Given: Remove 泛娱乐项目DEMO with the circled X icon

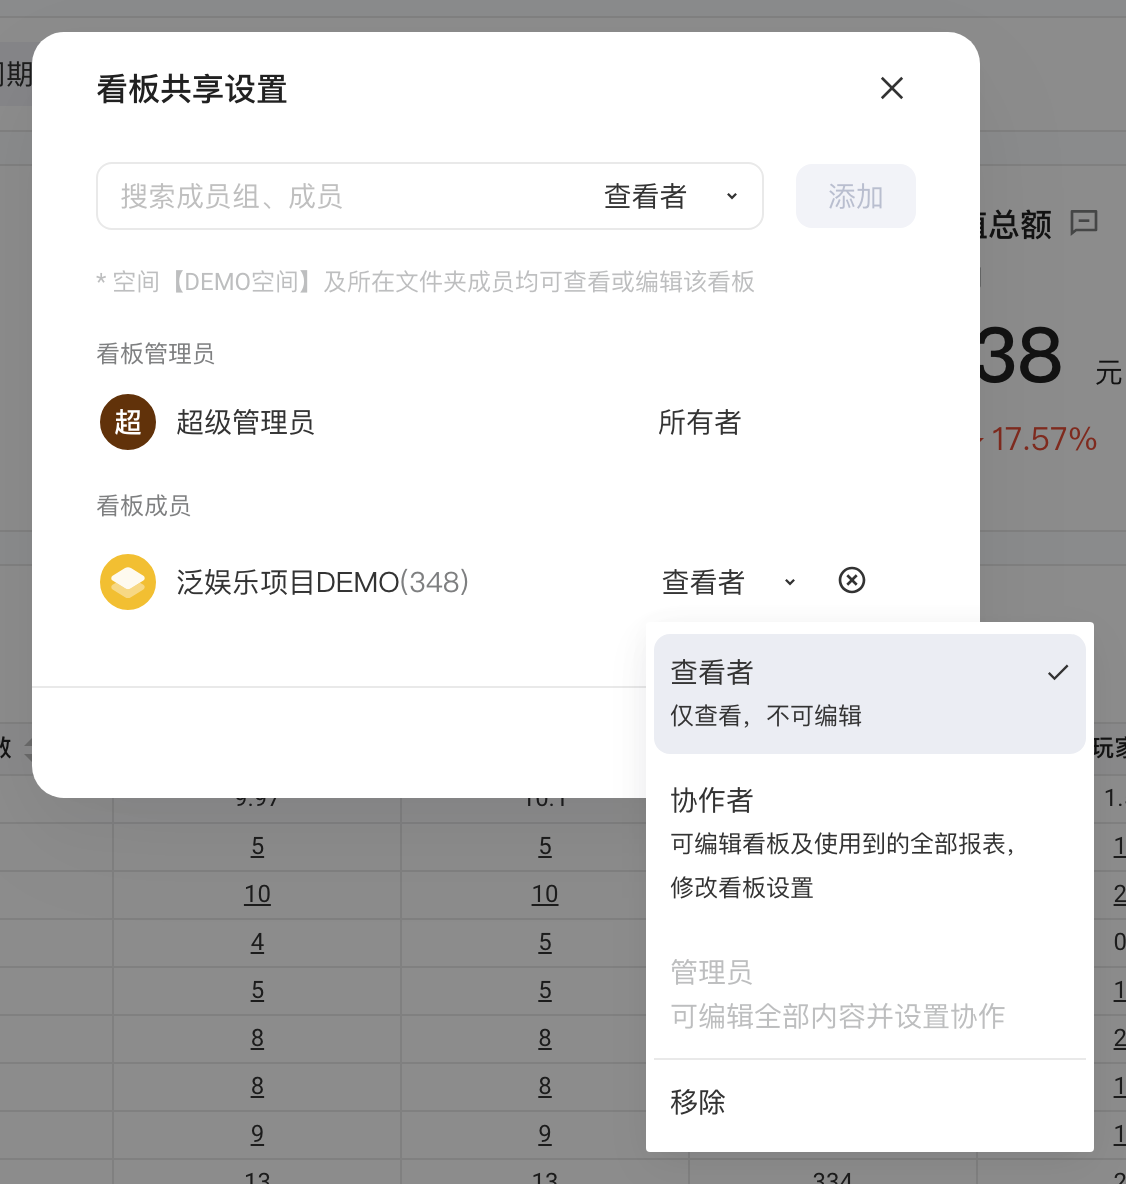Looking at the screenshot, I should [852, 581].
